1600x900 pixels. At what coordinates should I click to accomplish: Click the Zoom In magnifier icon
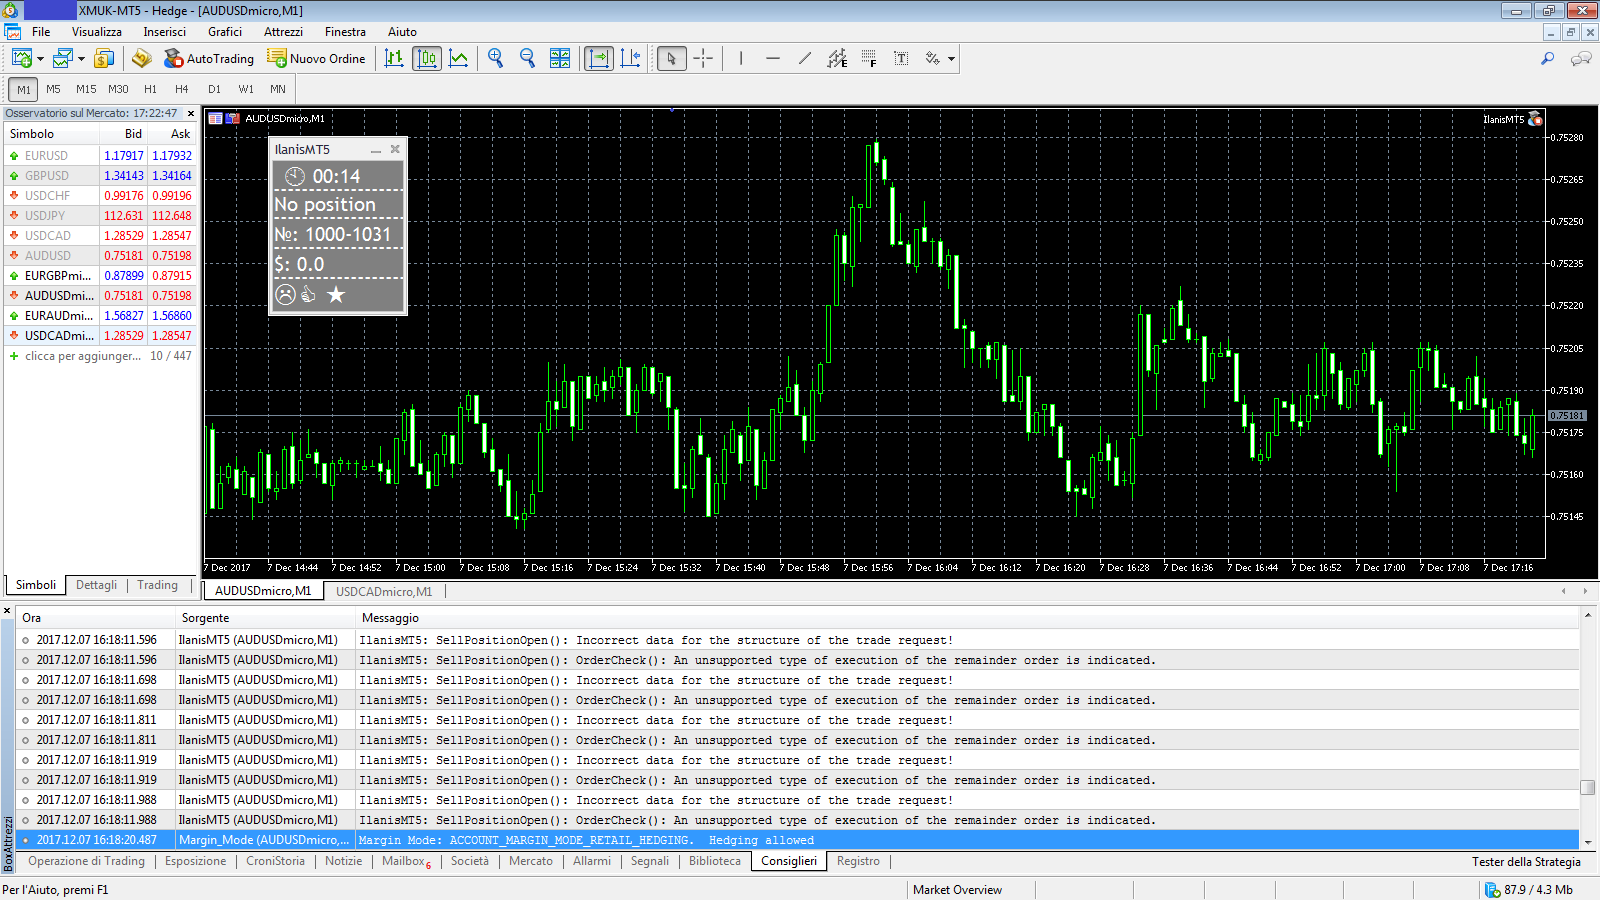pyautogui.click(x=495, y=58)
